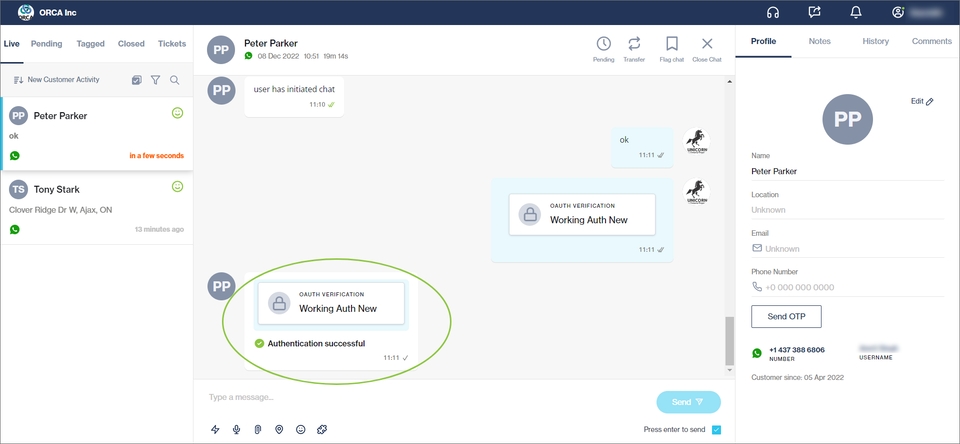Open the chat list filter
Image resolution: width=960 pixels, height=444 pixels.
[156, 80]
